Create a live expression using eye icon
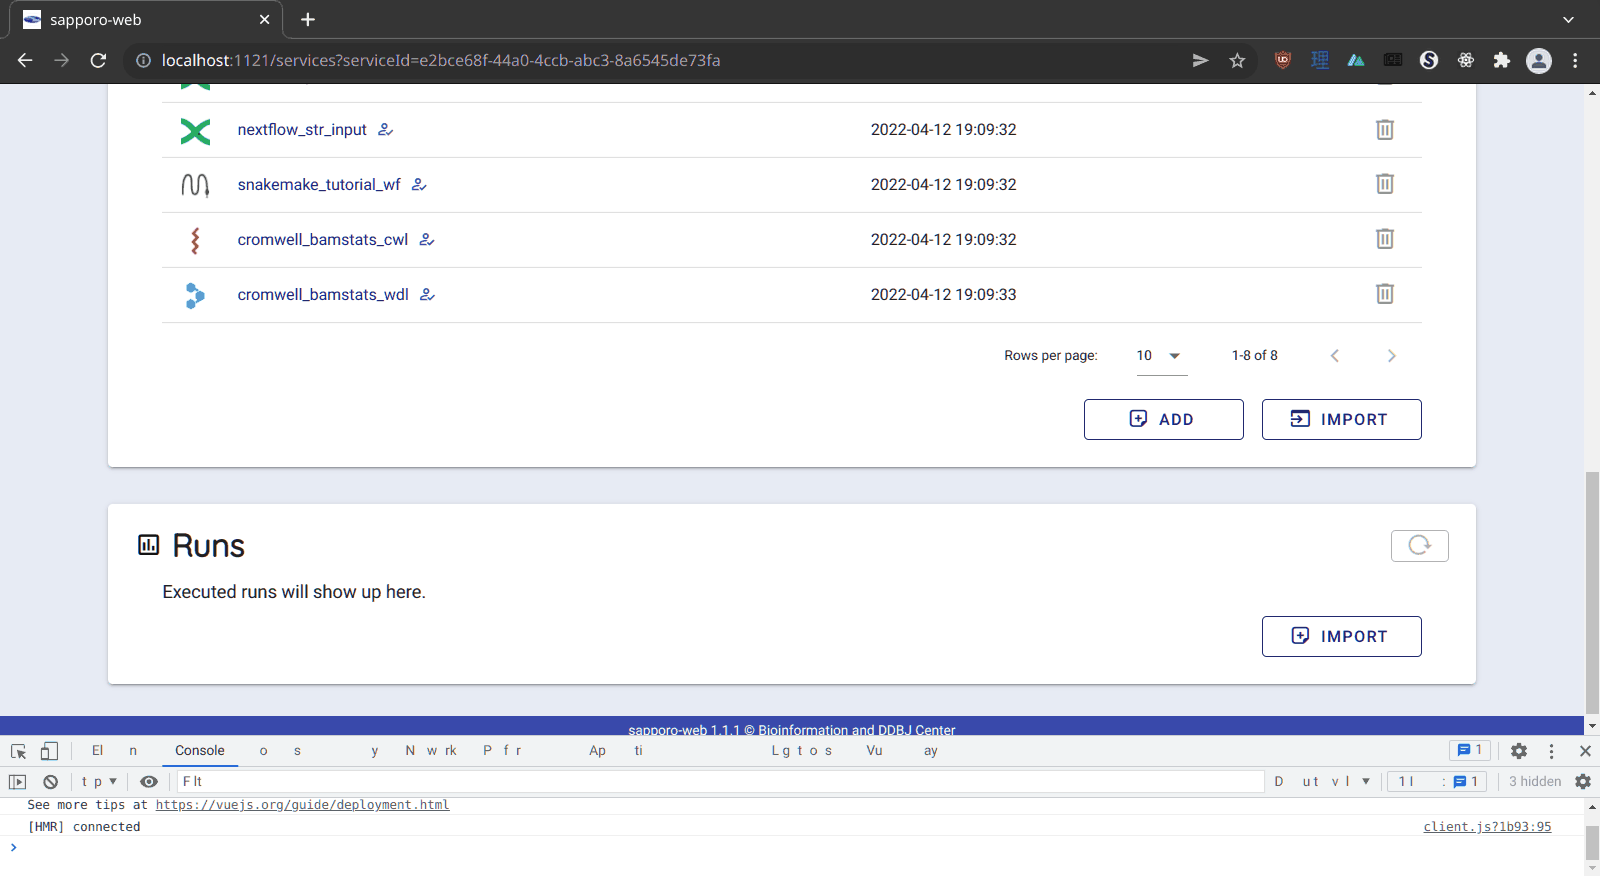1600x876 pixels. [x=149, y=782]
